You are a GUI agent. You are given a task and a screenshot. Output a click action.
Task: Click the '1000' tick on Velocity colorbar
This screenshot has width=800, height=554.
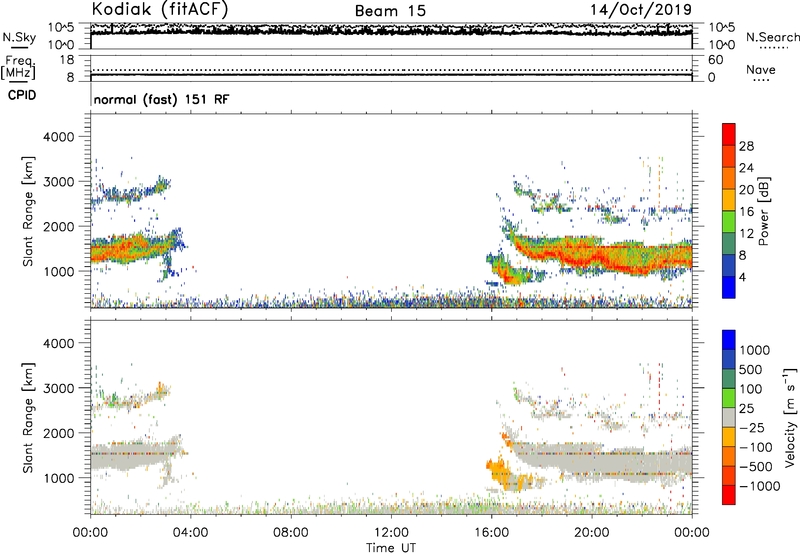[x=755, y=350]
